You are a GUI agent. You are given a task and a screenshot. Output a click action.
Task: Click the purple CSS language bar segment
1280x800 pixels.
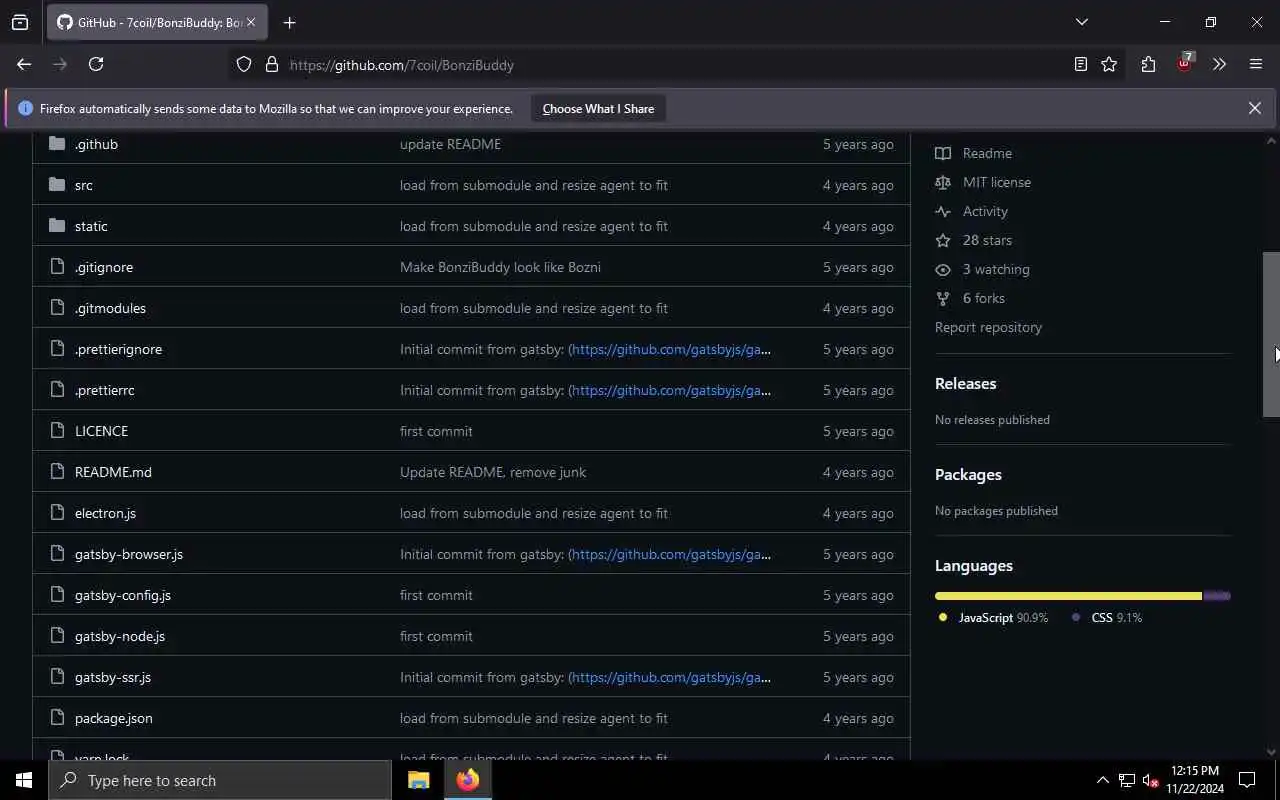pos(1217,596)
